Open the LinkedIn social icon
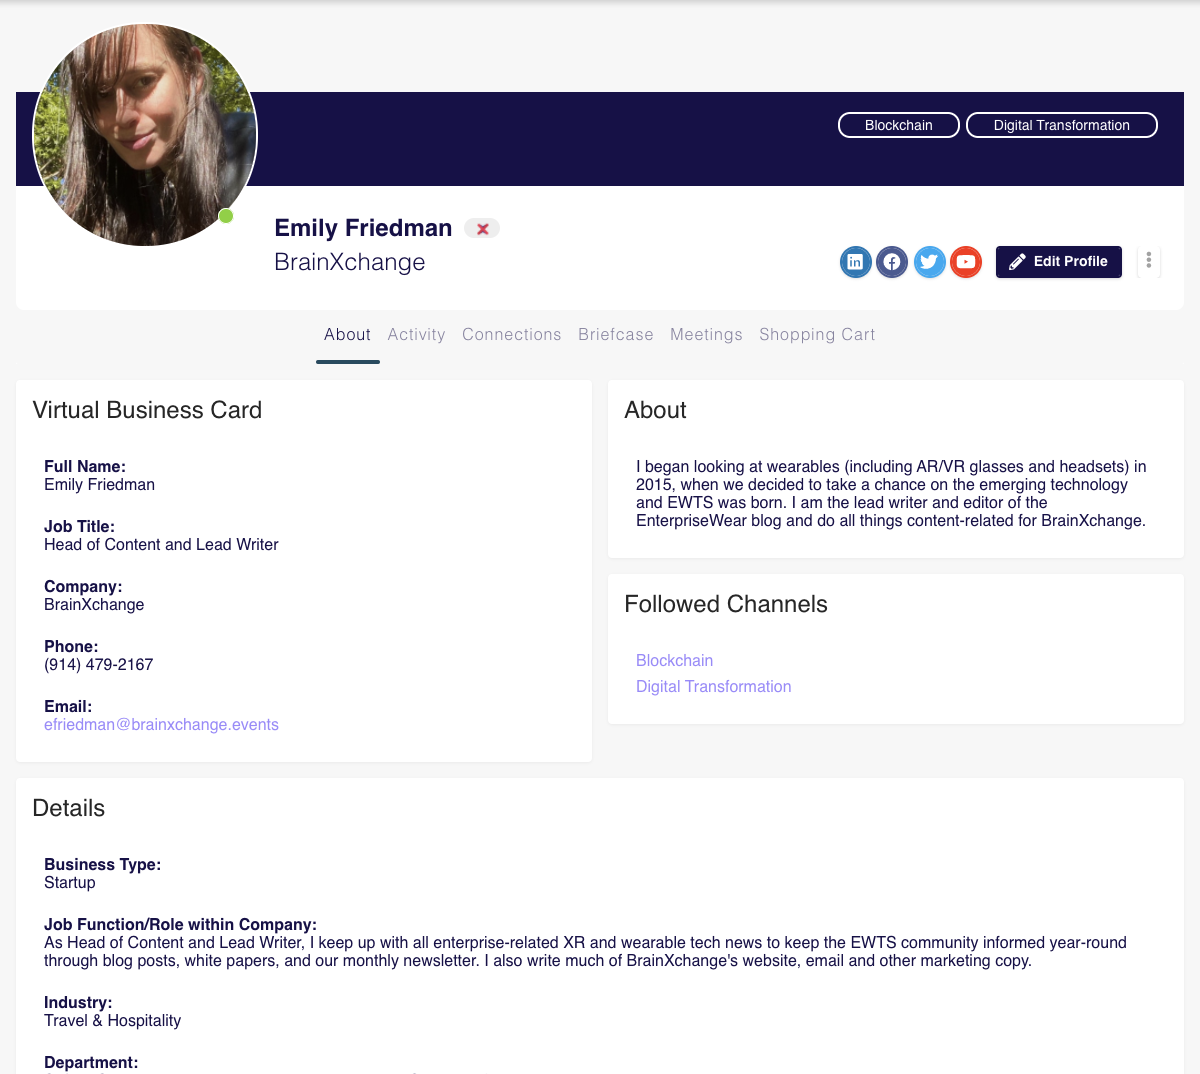 click(x=855, y=262)
